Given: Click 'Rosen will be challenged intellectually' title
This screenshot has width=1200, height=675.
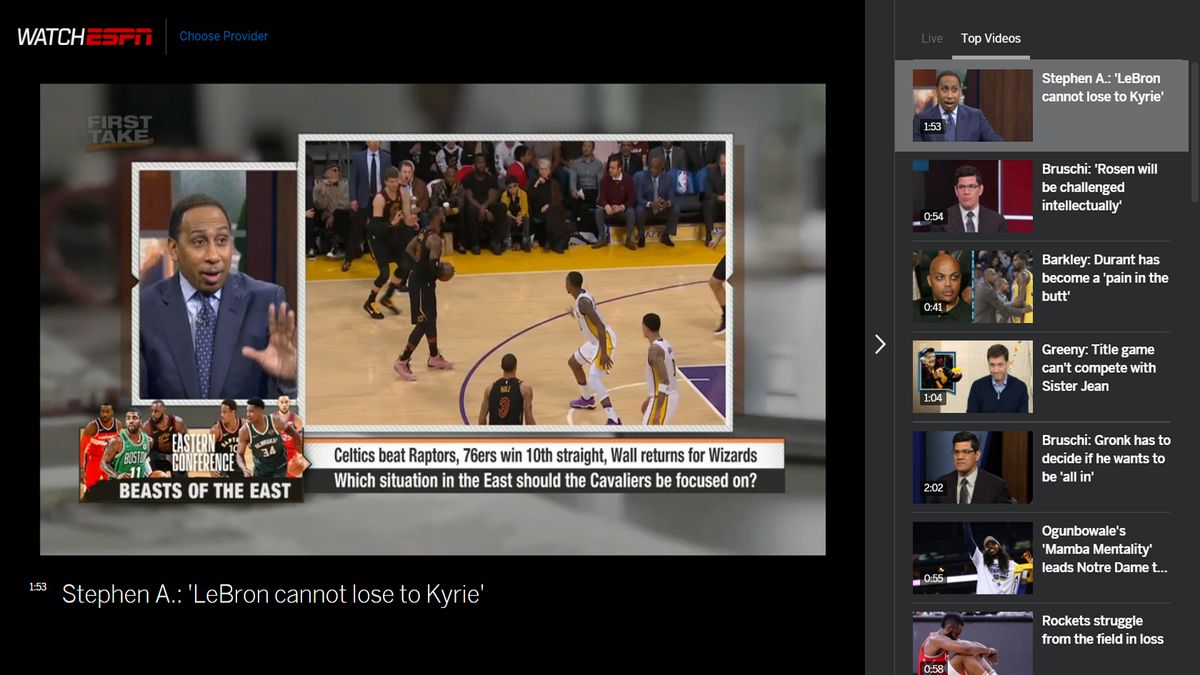Looking at the screenshot, I should point(1100,187).
